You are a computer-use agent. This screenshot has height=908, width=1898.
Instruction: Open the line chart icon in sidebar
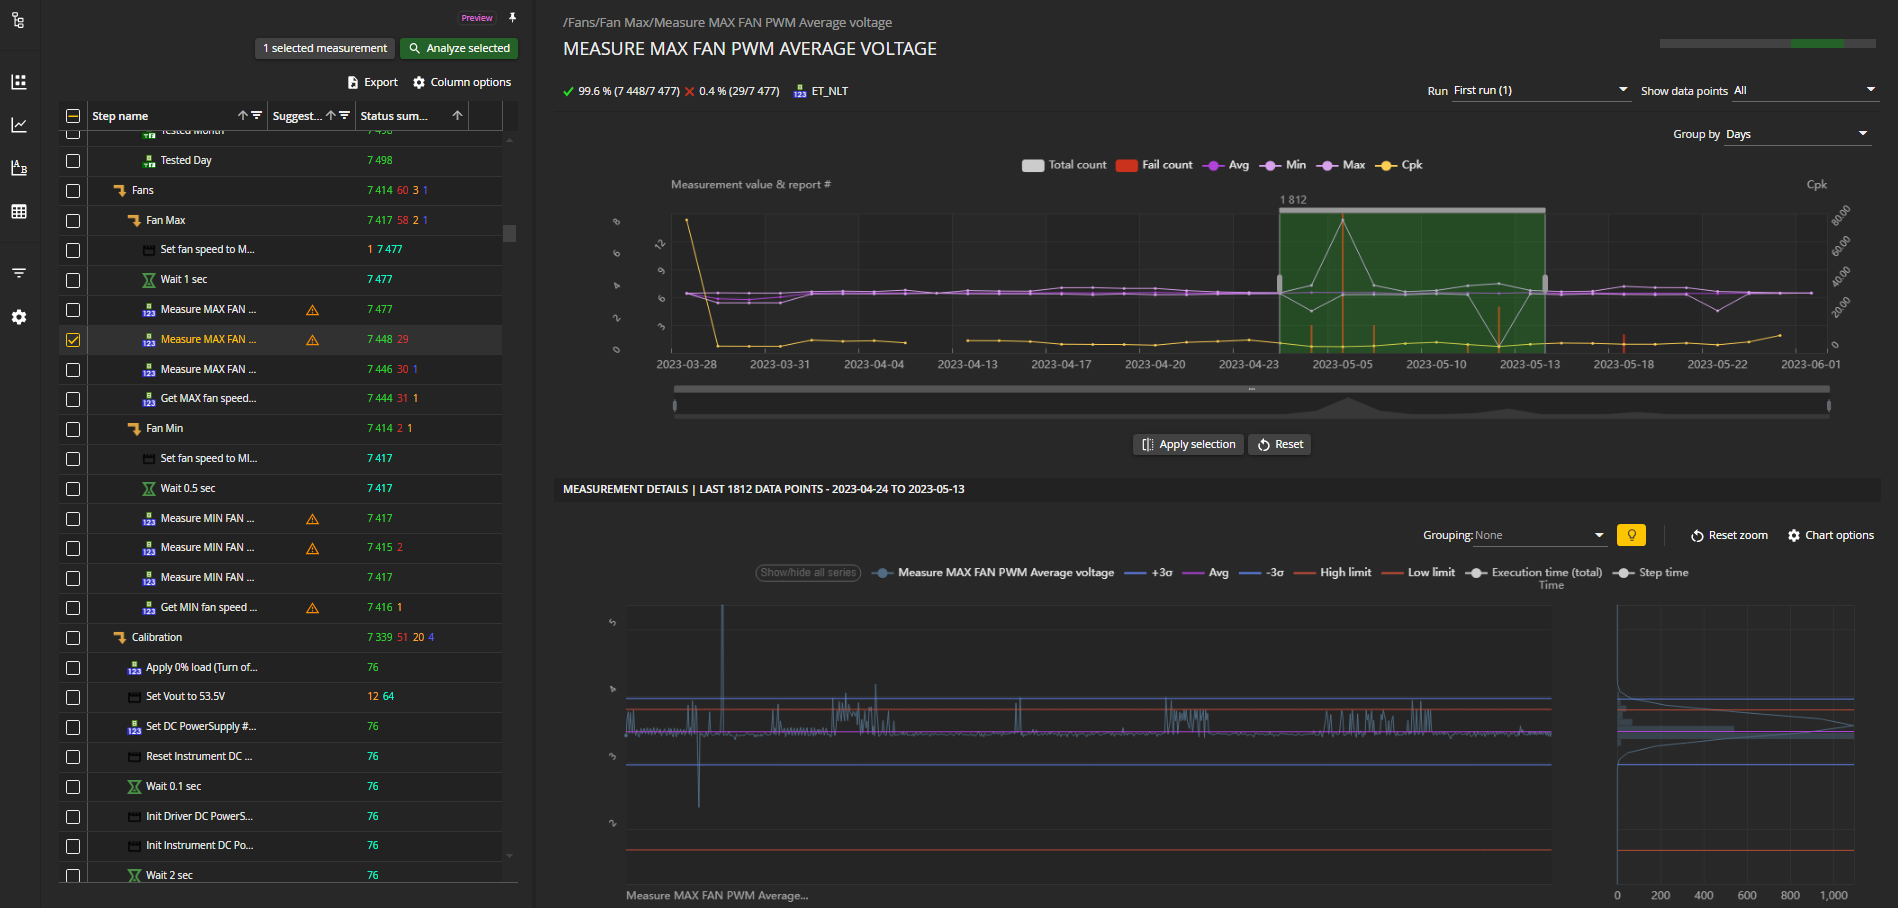18,125
